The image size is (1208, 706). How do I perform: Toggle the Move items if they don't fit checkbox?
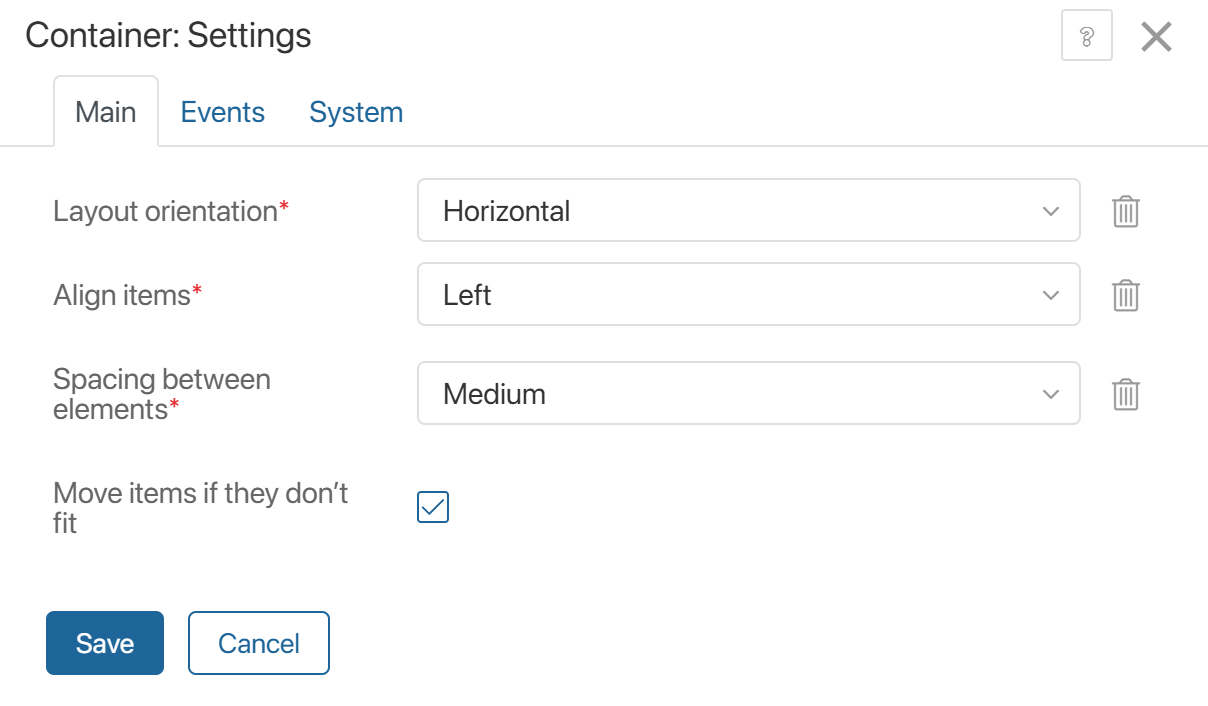(x=433, y=507)
